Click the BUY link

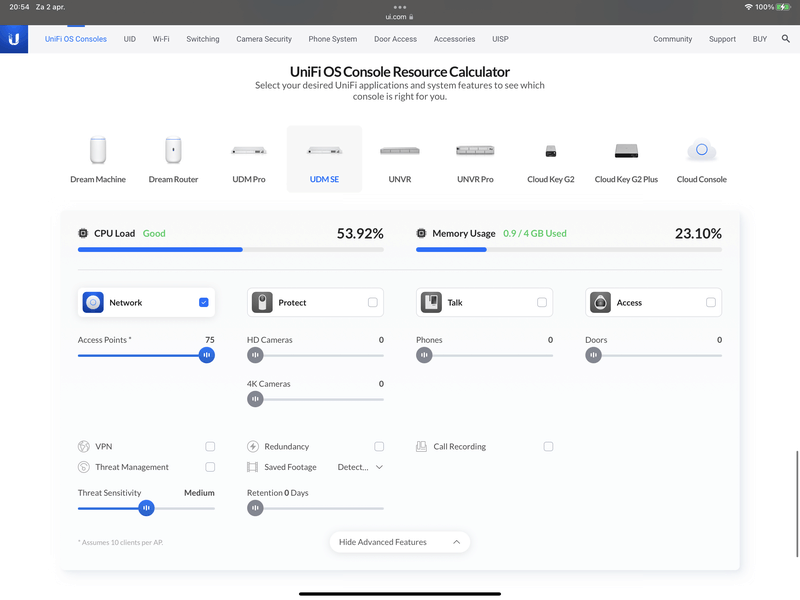click(760, 39)
